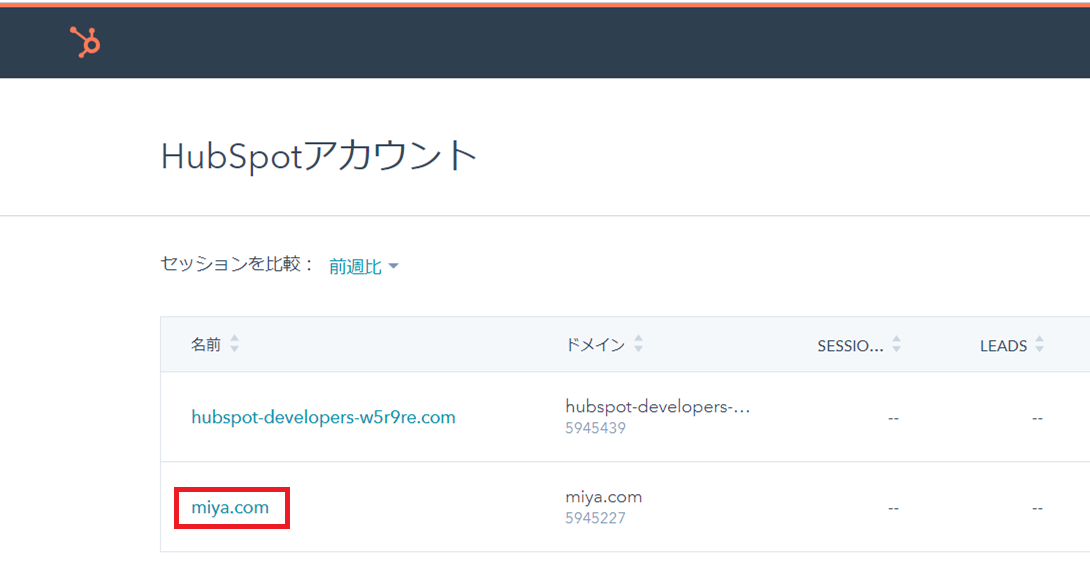
Task: Click the 名前 column header text
Action: point(206,344)
